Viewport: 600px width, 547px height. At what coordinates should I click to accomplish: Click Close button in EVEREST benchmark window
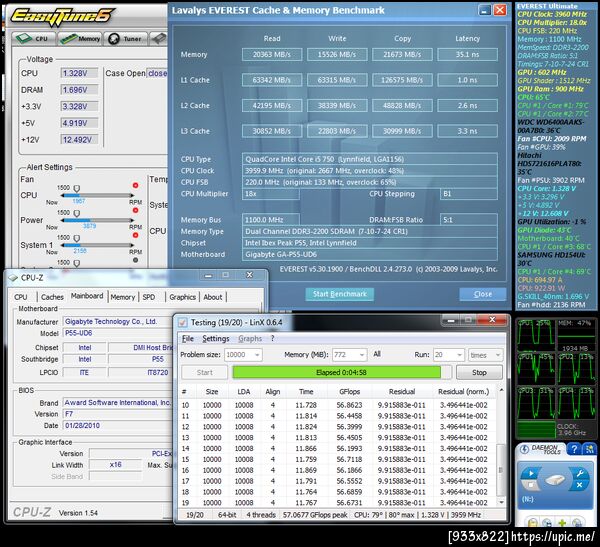pos(483,294)
